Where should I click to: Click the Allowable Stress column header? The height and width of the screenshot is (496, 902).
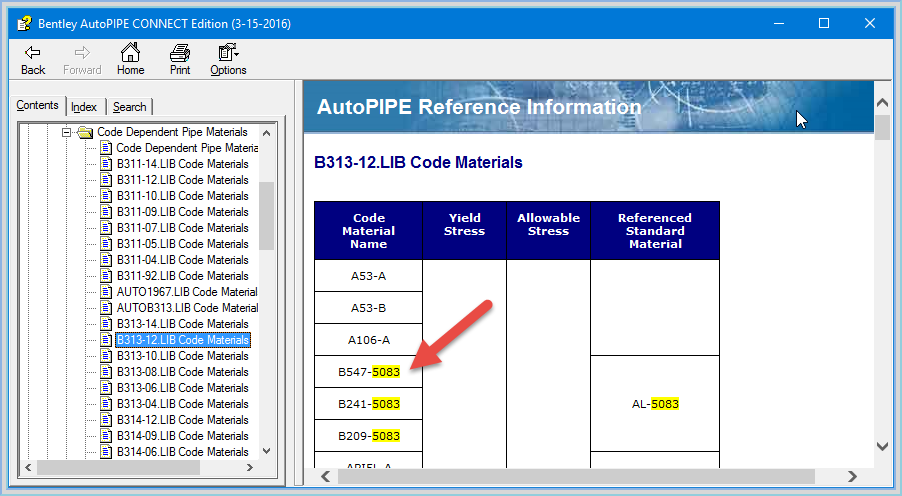click(x=548, y=231)
